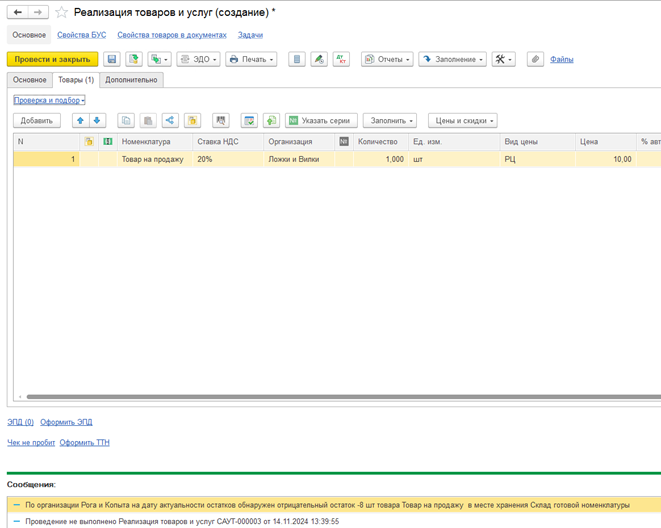The width and height of the screenshot is (661, 528).
Task: Click the Количество column header
Action: [381, 142]
